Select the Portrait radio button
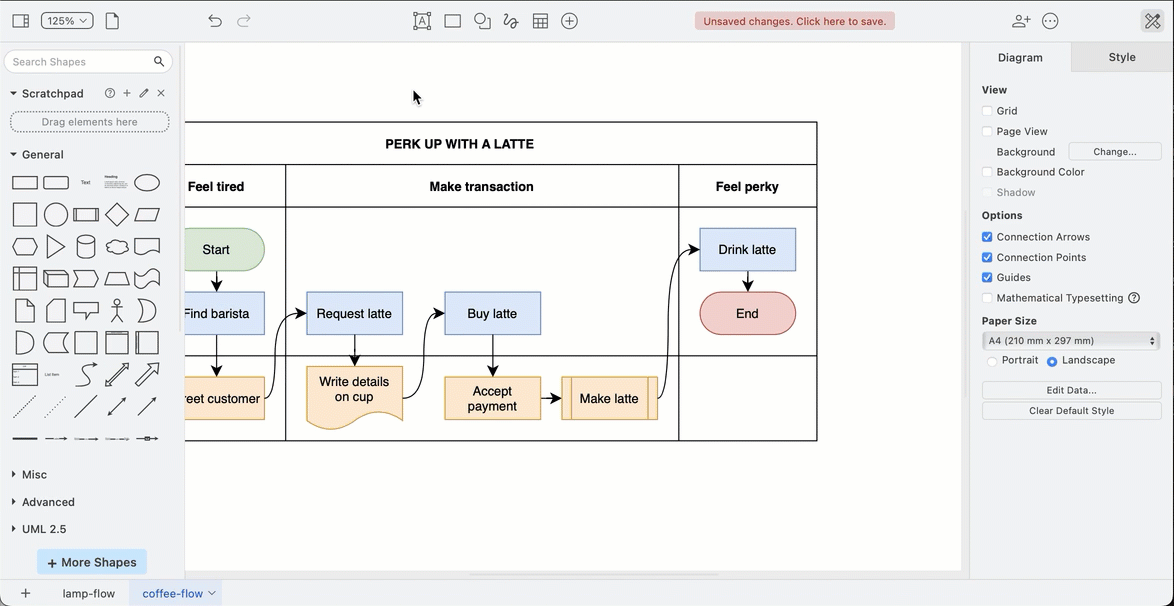1174x606 pixels. point(992,360)
